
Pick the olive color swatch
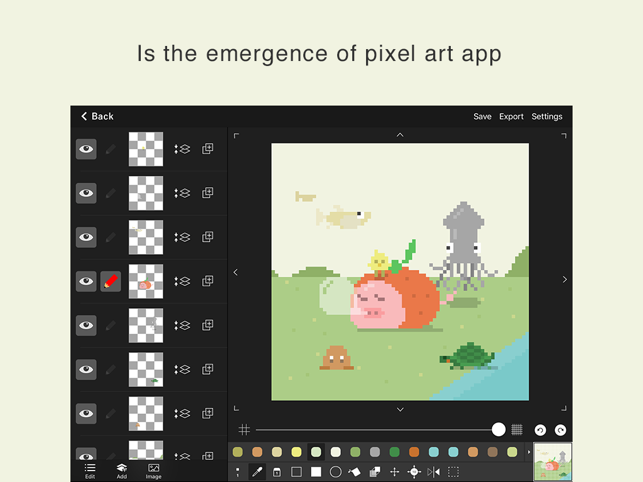coord(238,452)
